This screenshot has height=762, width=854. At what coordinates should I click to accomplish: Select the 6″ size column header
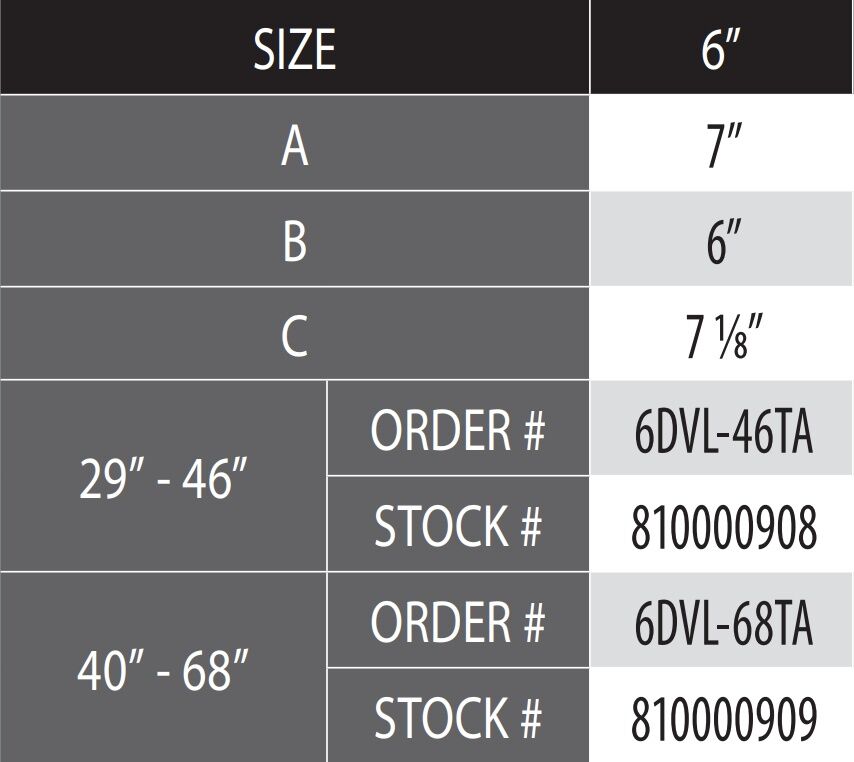click(x=722, y=48)
